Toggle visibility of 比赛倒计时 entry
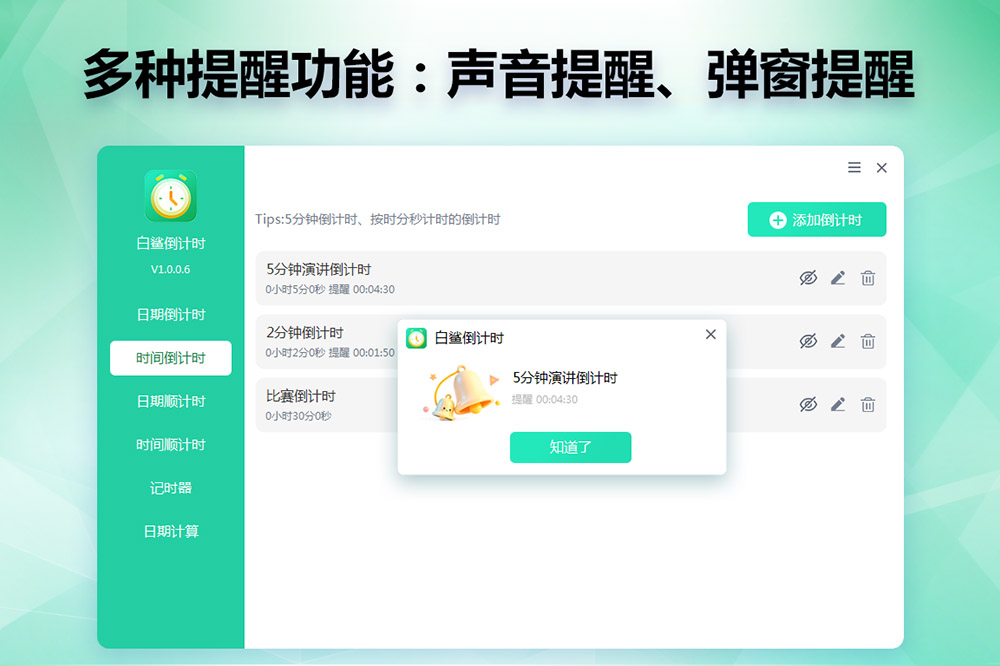This screenshot has width=1000, height=666. pyautogui.click(x=808, y=404)
